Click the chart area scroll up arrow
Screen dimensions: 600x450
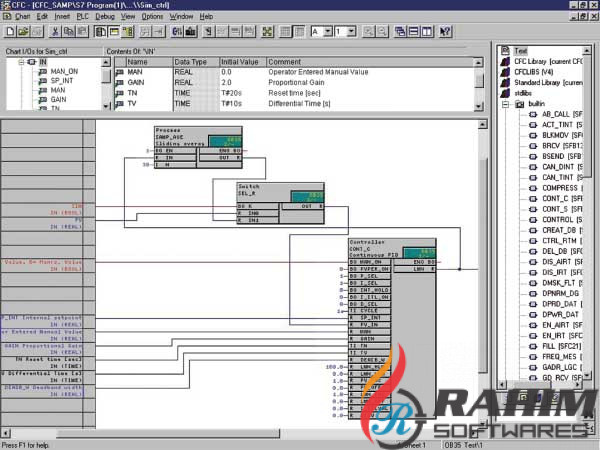(x=483, y=124)
